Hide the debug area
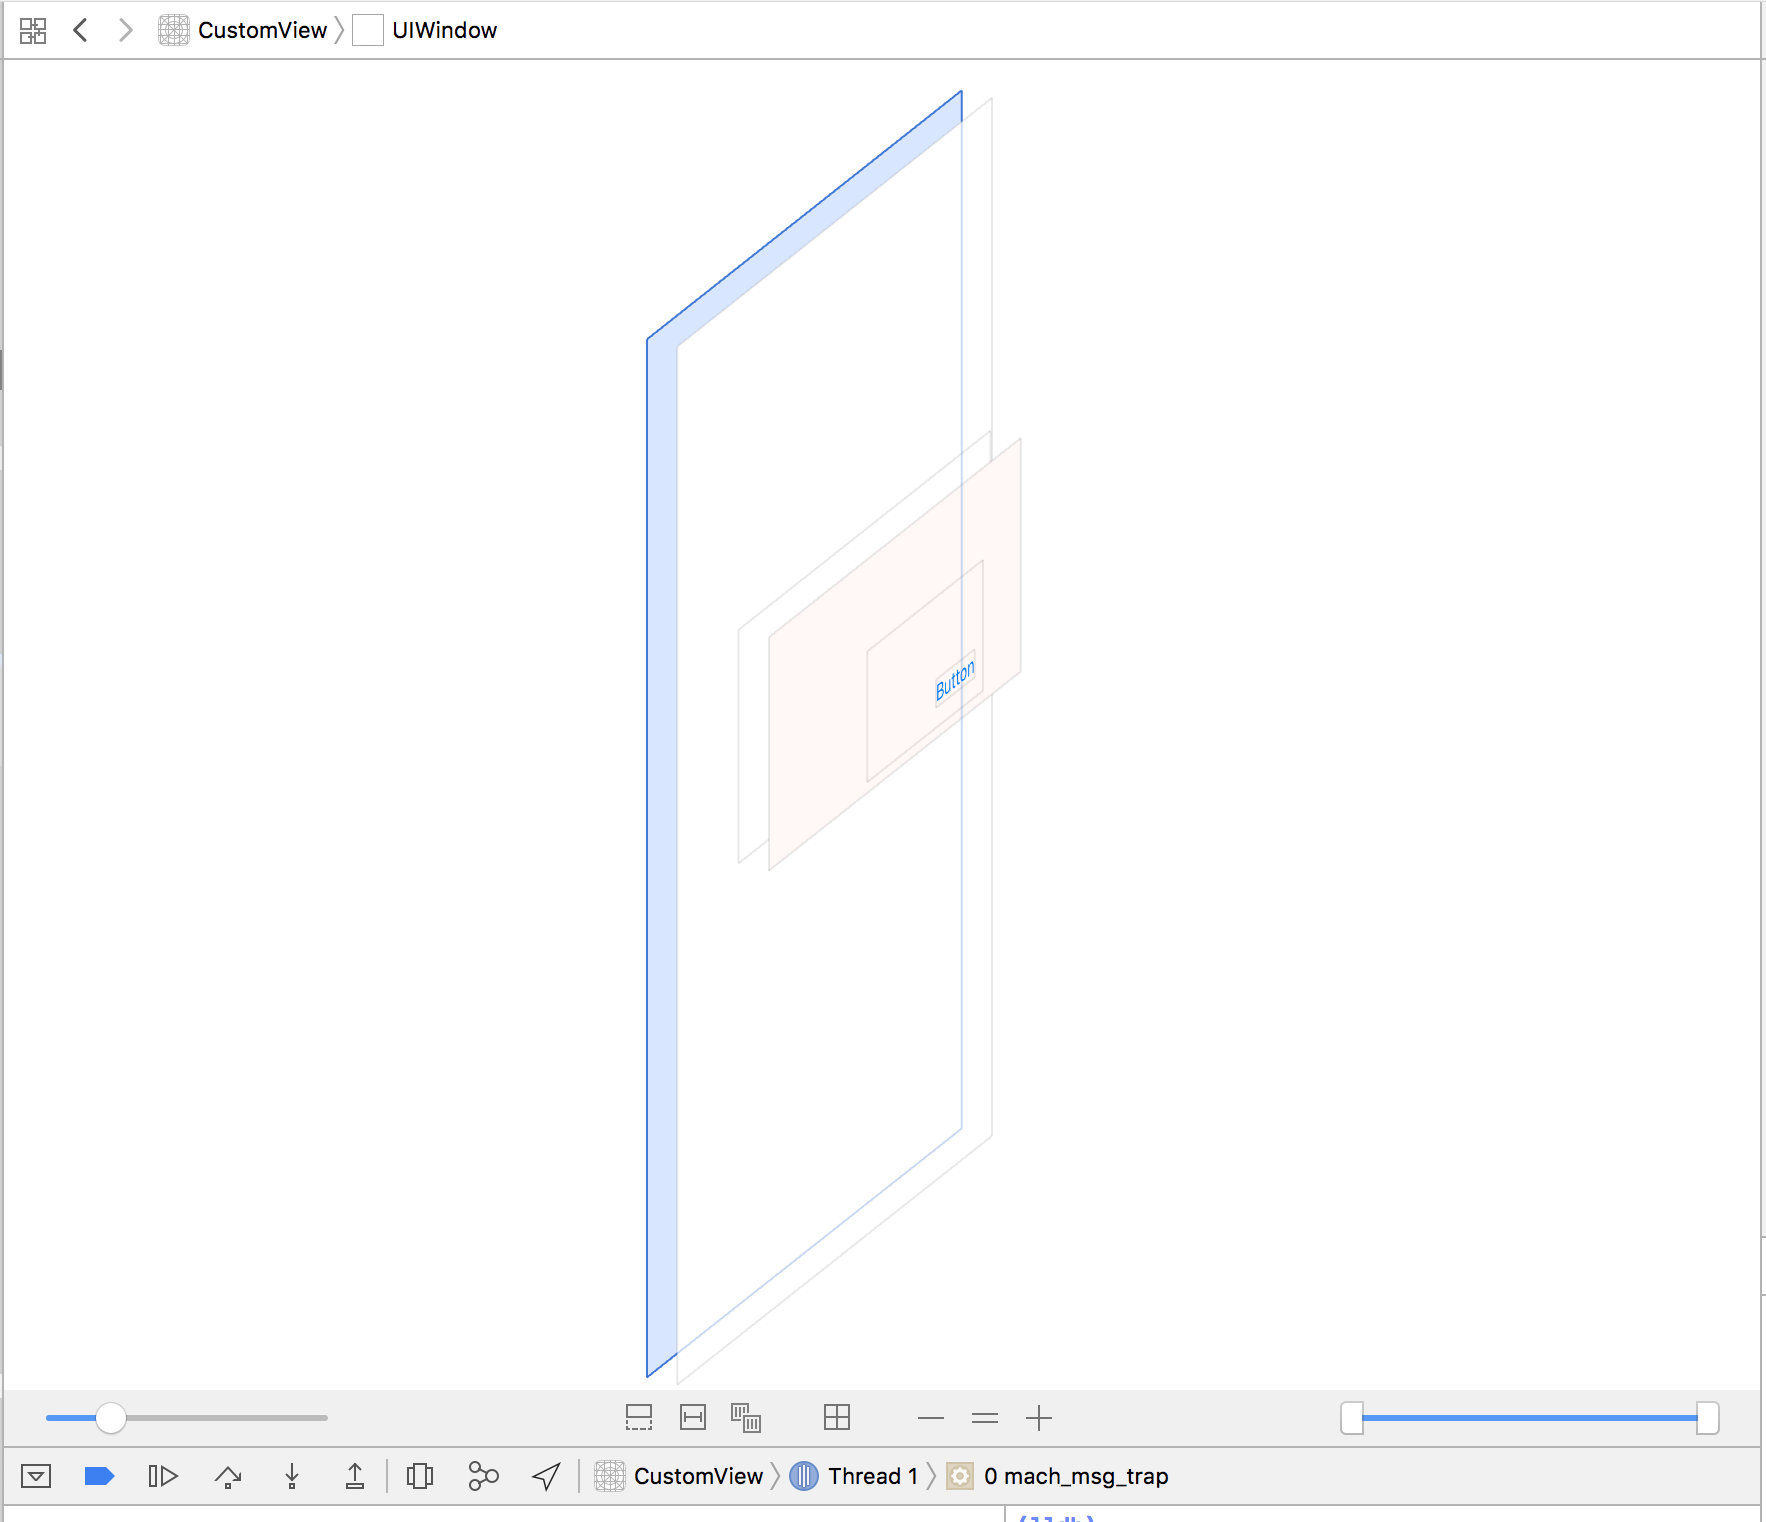The image size is (1766, 1522). tap(36, 1476)
